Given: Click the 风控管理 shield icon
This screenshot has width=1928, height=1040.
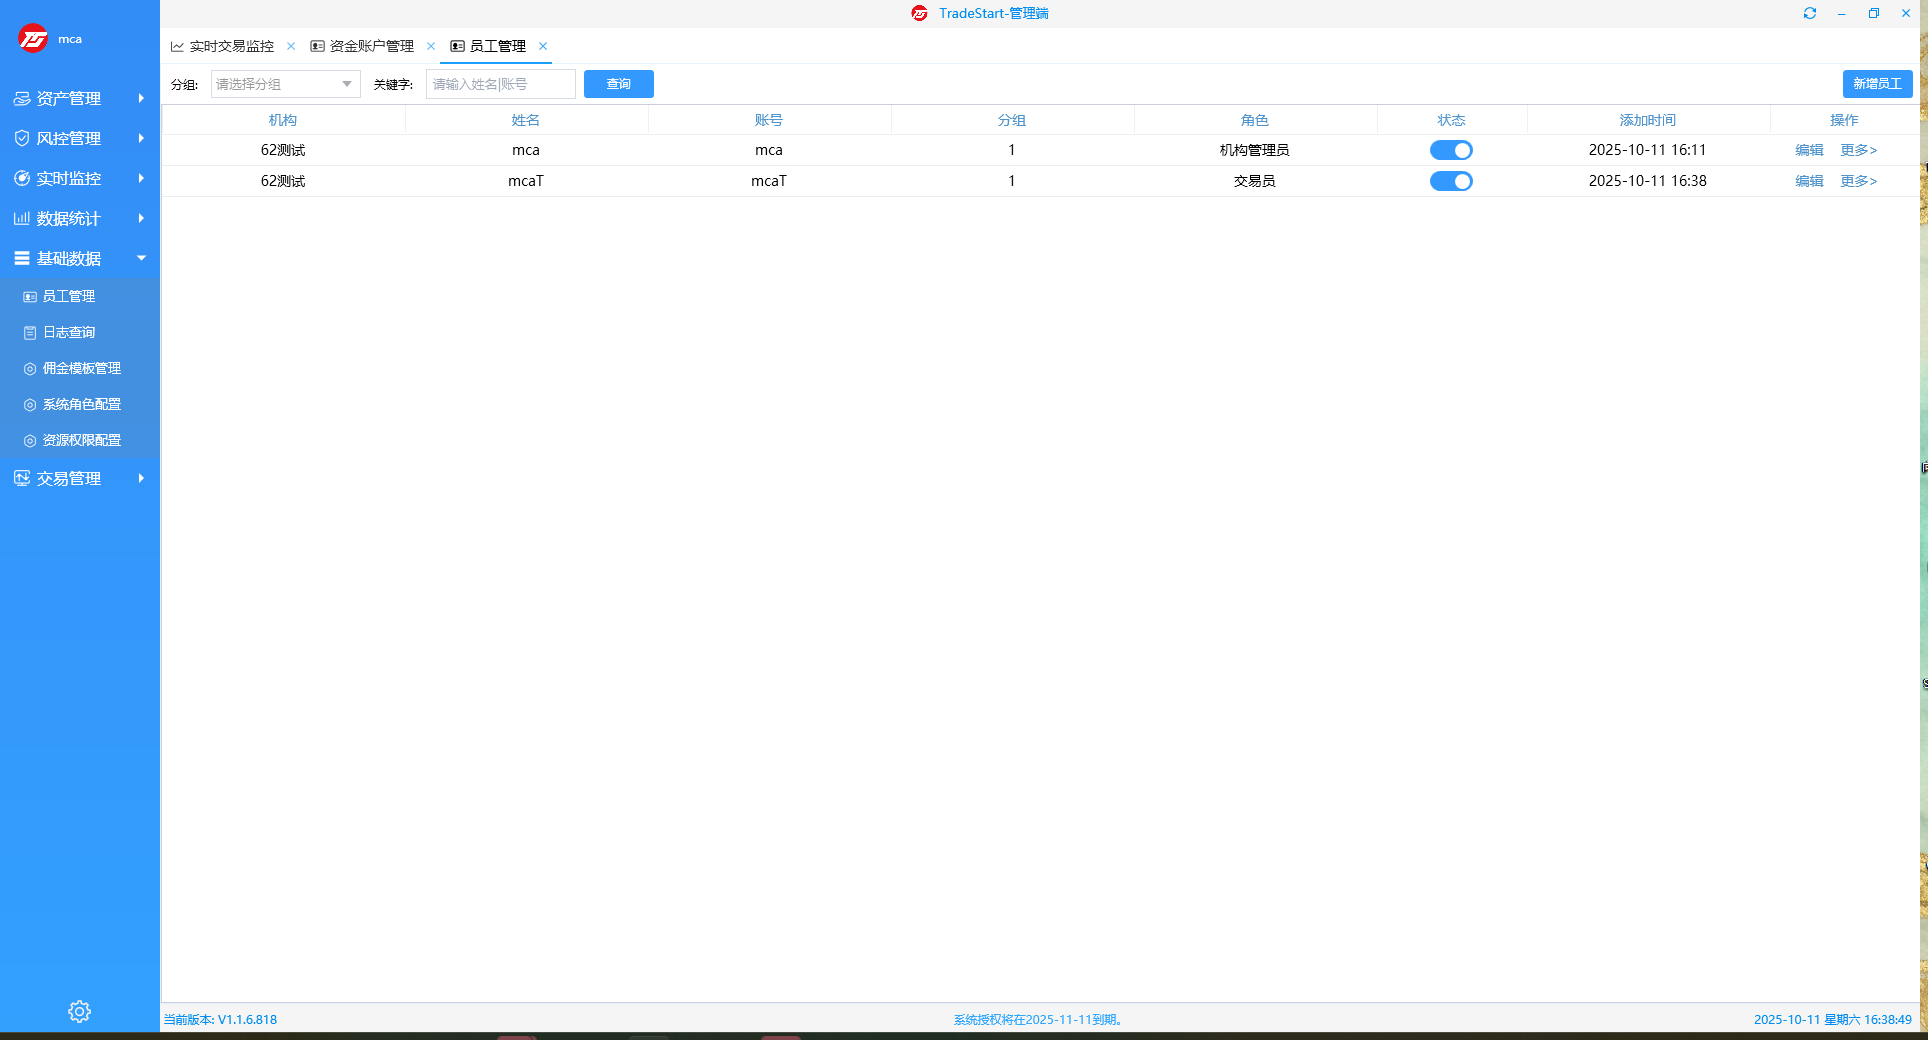Looking at the screenshot, I should [x=21, y=138].
